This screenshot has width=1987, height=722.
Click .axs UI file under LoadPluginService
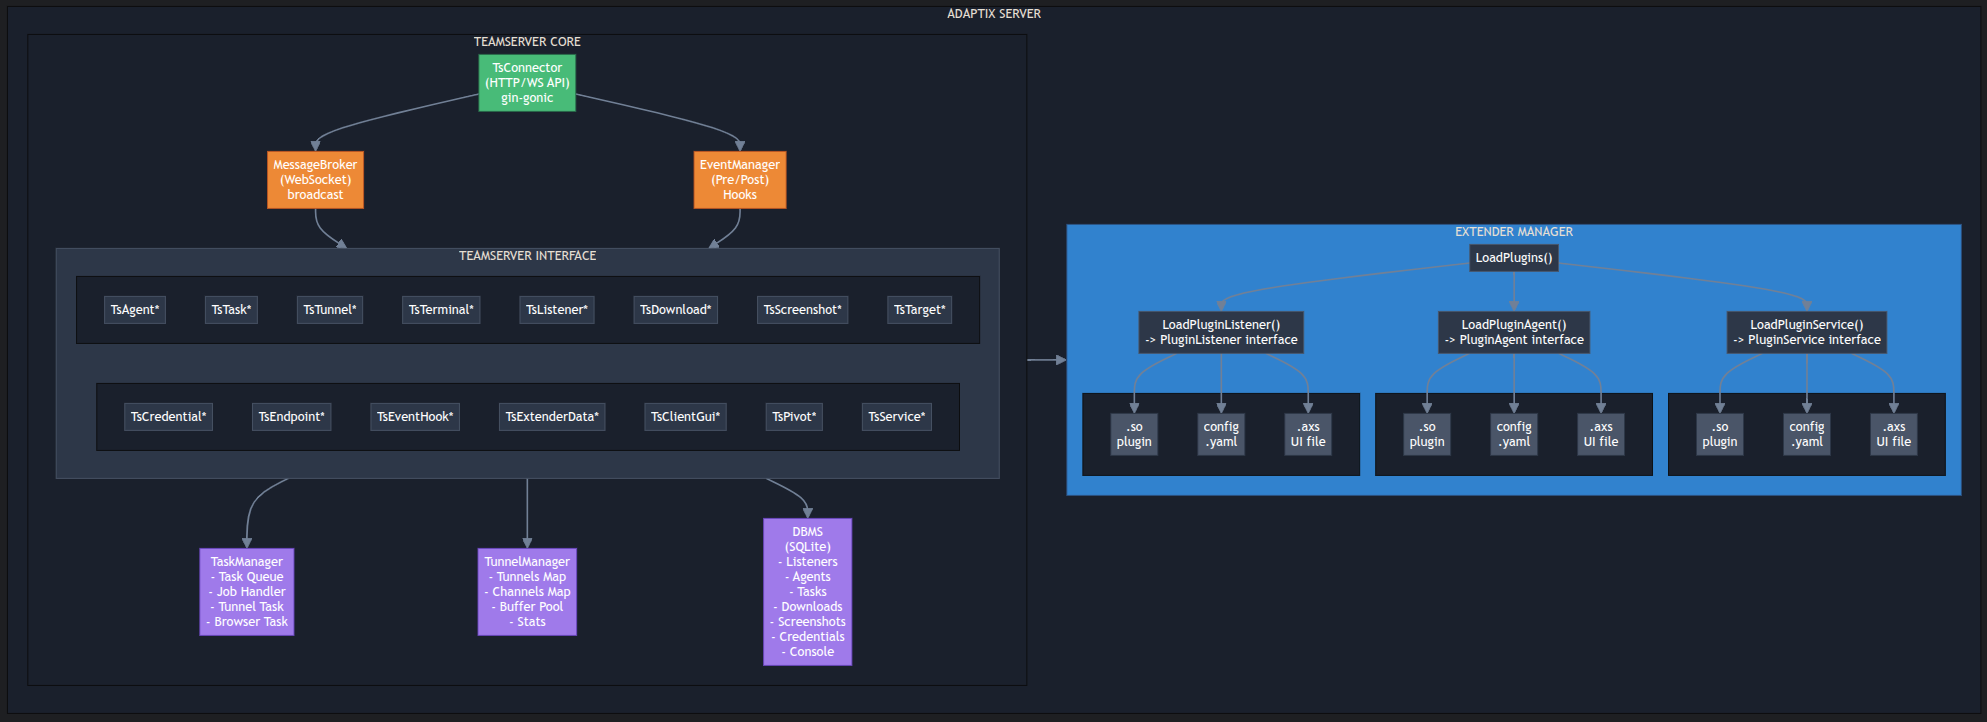(1894, 434)
